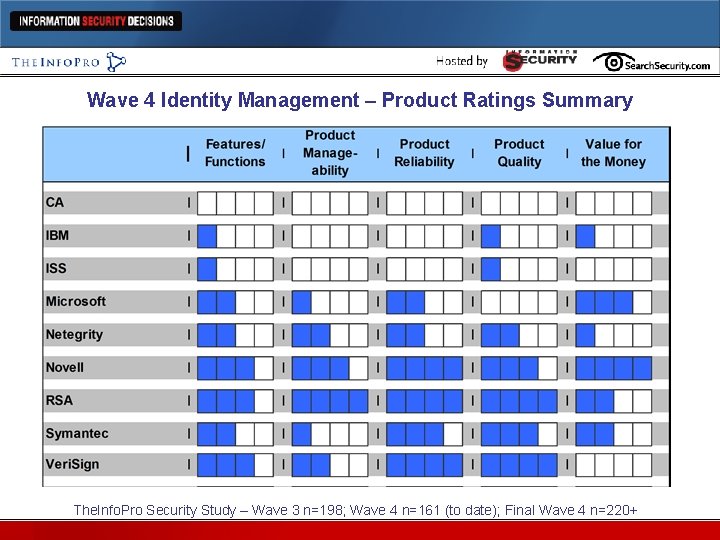Select the slide title "Wave 4 Identity Management"
Screen dimensions: 720x540
(223, 100)
